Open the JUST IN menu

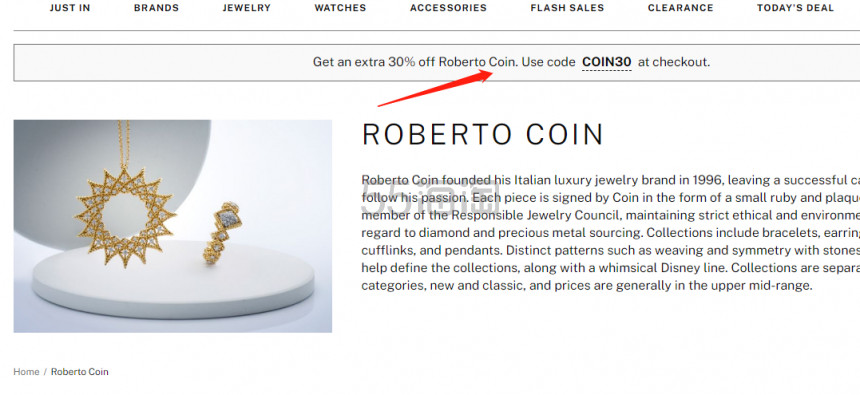click(70, 8)
